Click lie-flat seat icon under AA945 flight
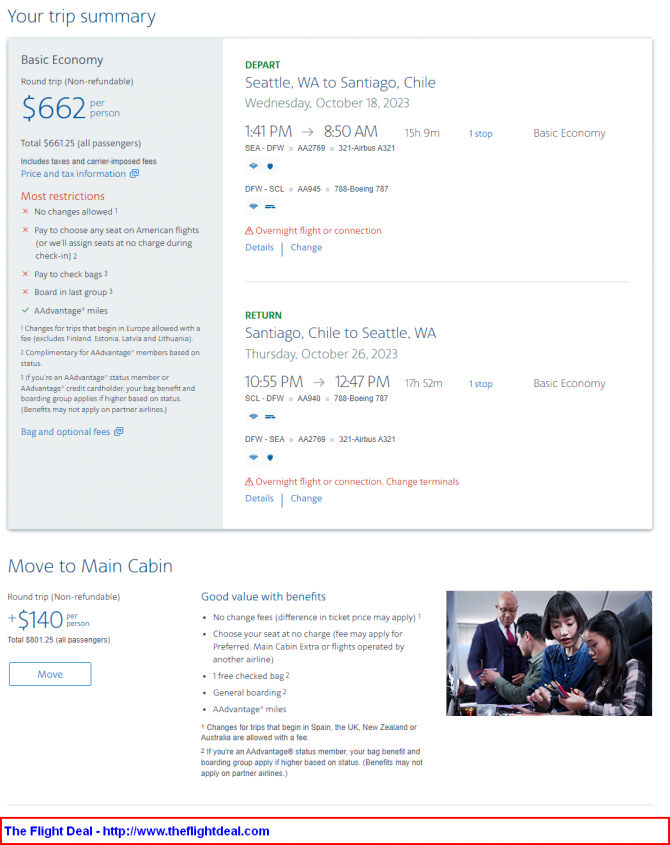 pyautogui.click(x=270, y=206)
